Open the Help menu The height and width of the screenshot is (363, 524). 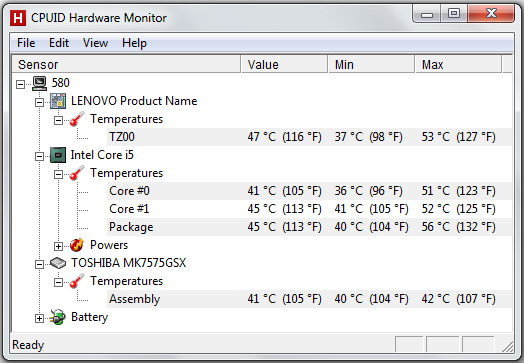134,43
